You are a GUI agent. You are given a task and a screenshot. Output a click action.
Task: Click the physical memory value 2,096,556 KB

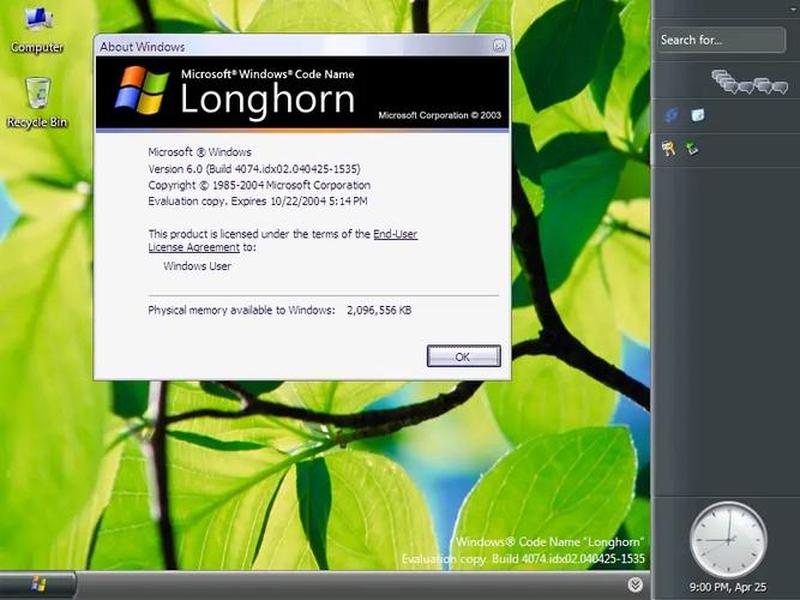click(379, 310)
